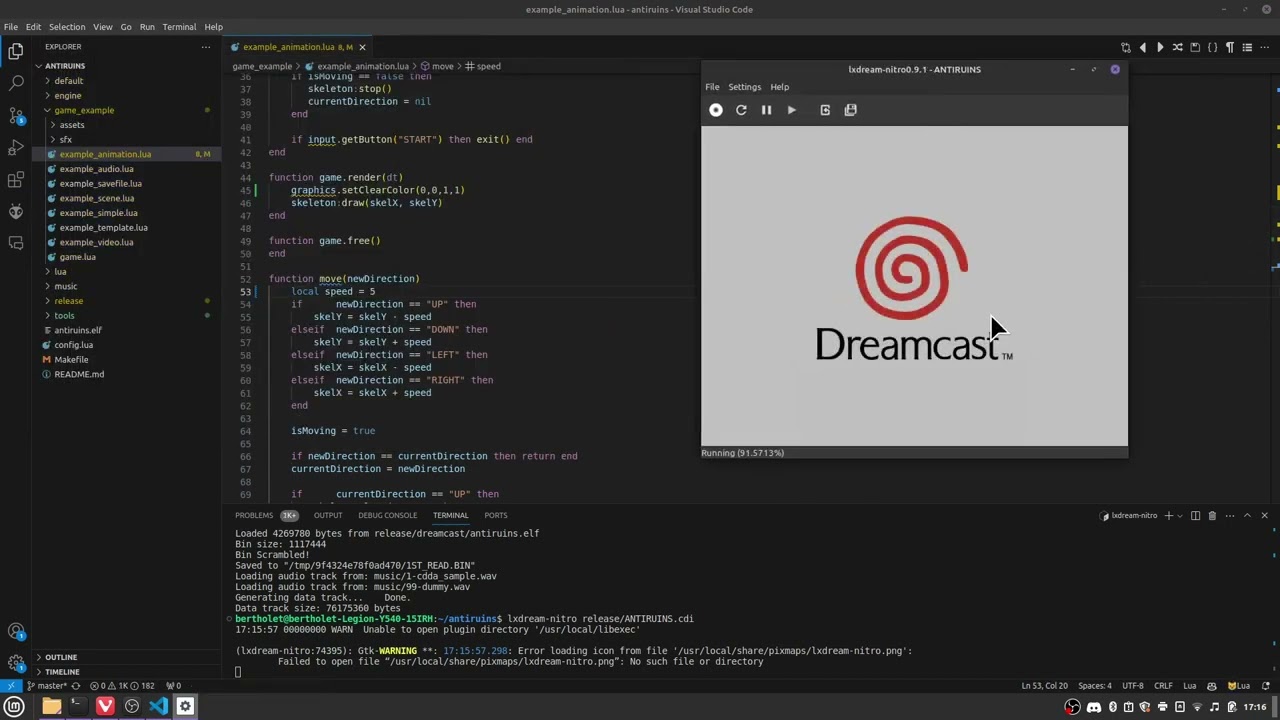Click the list icon in editor toolbar
The image size is (1280, 720).
(x=1247, y=47)
